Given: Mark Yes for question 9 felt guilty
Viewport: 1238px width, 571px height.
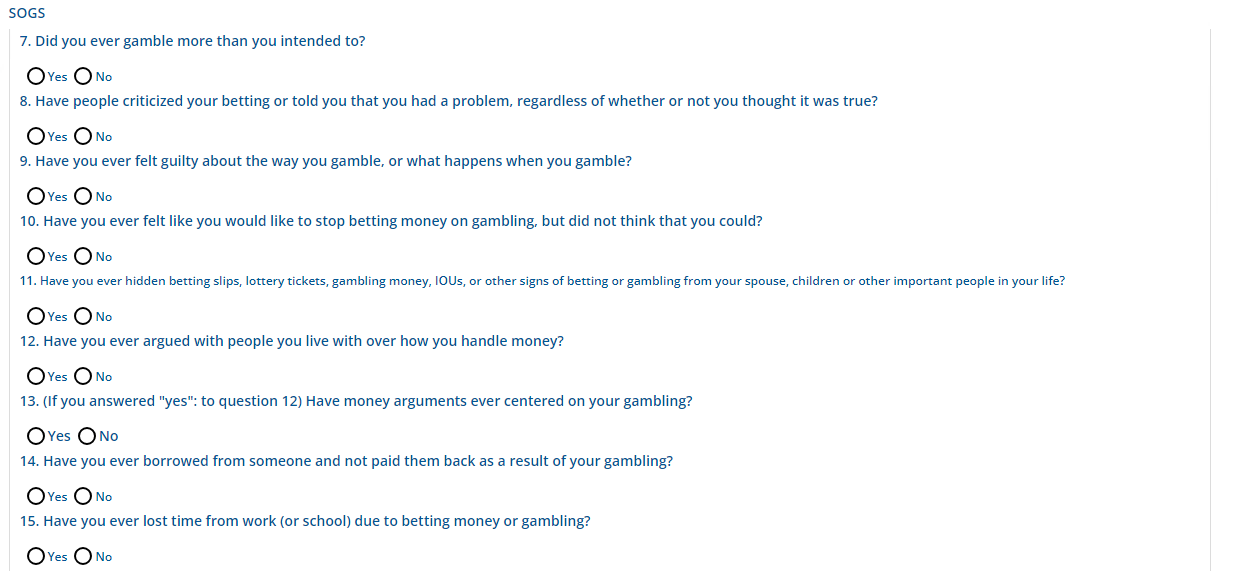Looking at the screenshot, I should tap(36, 196).
